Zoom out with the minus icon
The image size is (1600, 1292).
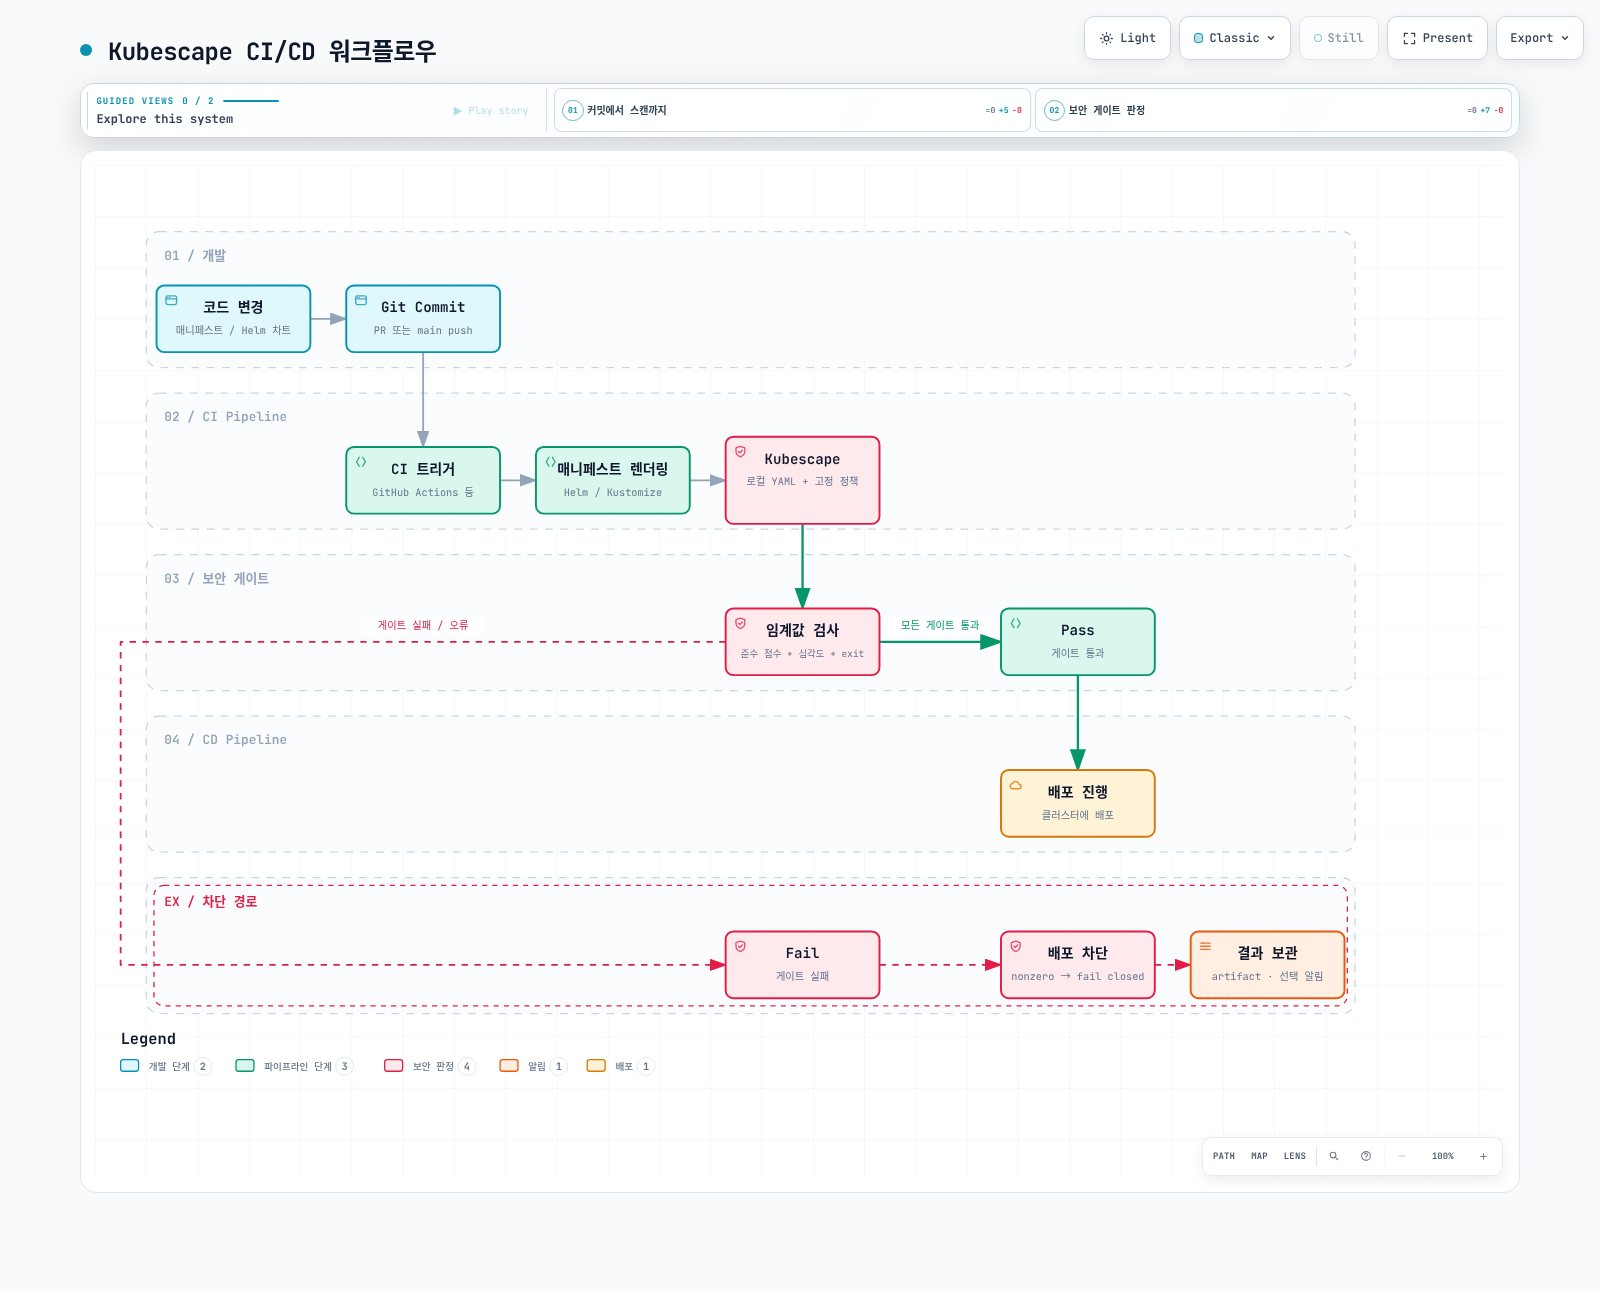[1402, 1156]
